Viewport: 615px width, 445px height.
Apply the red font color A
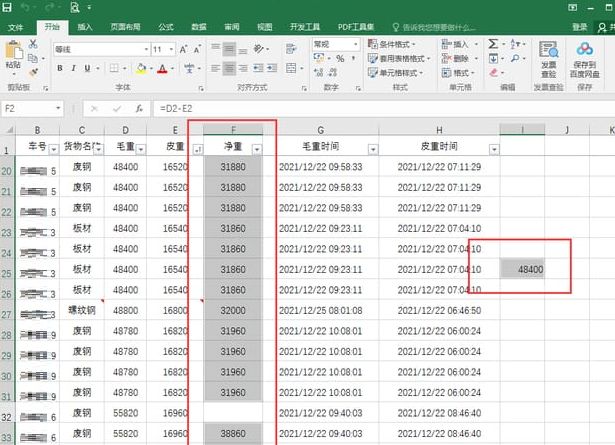click(162, 69)
